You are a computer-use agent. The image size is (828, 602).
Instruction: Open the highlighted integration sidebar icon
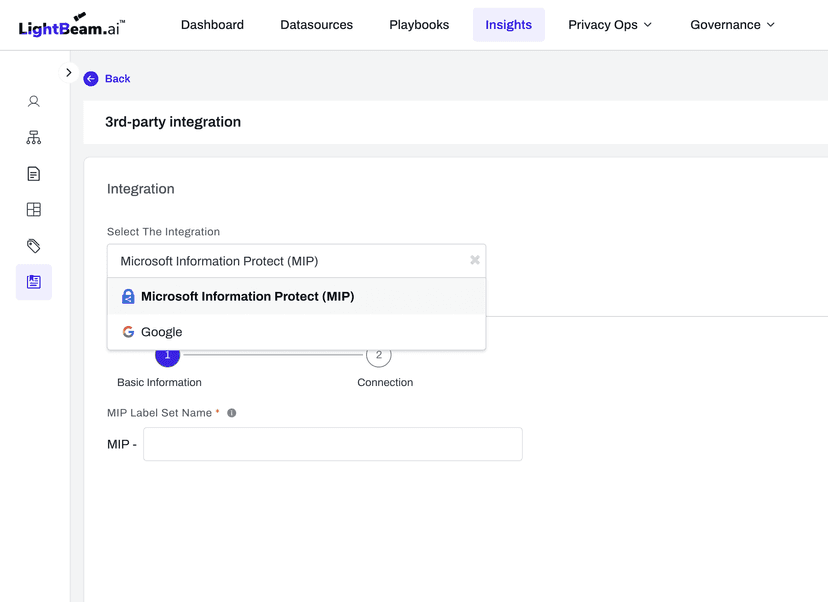point(34,282)
